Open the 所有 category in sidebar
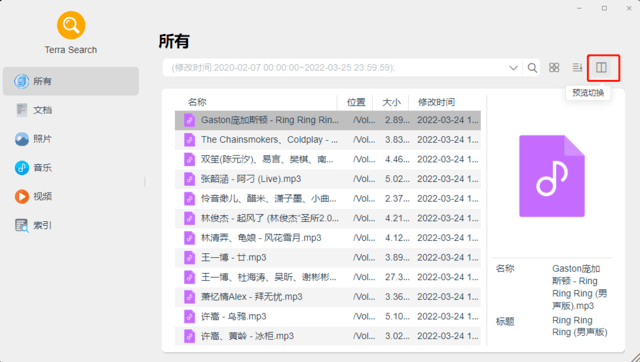The image size is (640, 362). click(x=71, y=81)
